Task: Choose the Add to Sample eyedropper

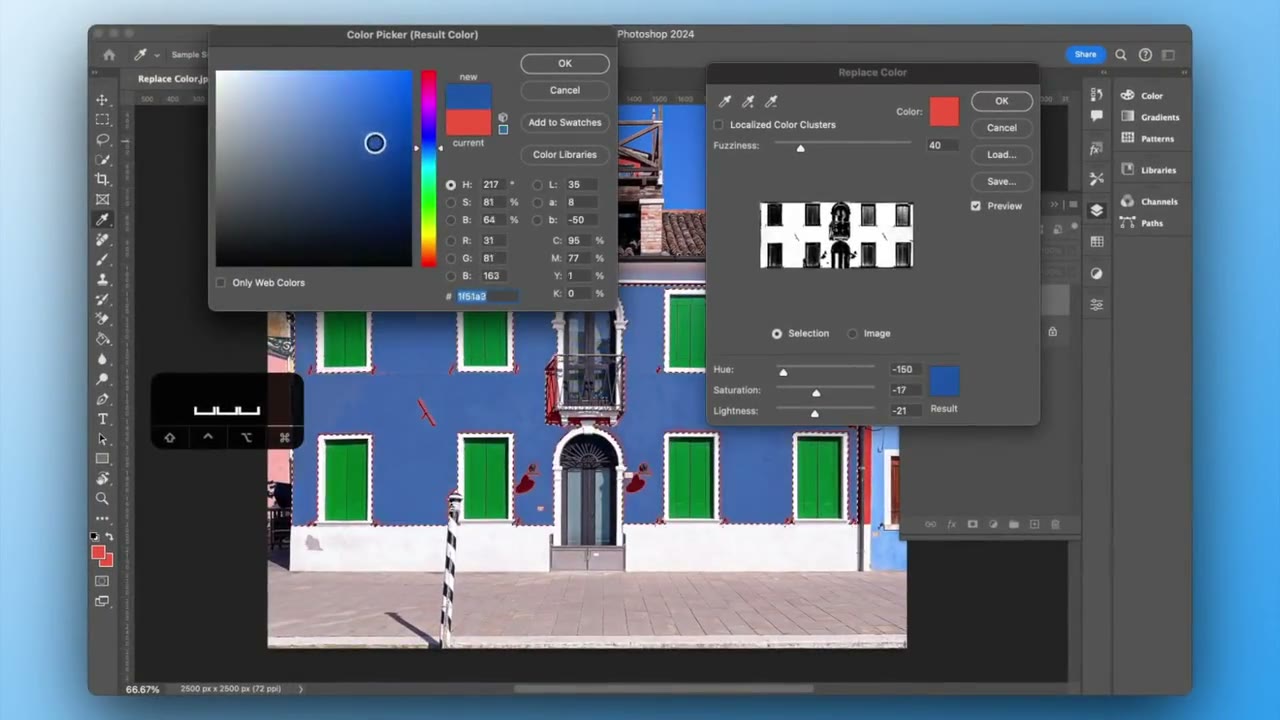Action: (748, 101)
